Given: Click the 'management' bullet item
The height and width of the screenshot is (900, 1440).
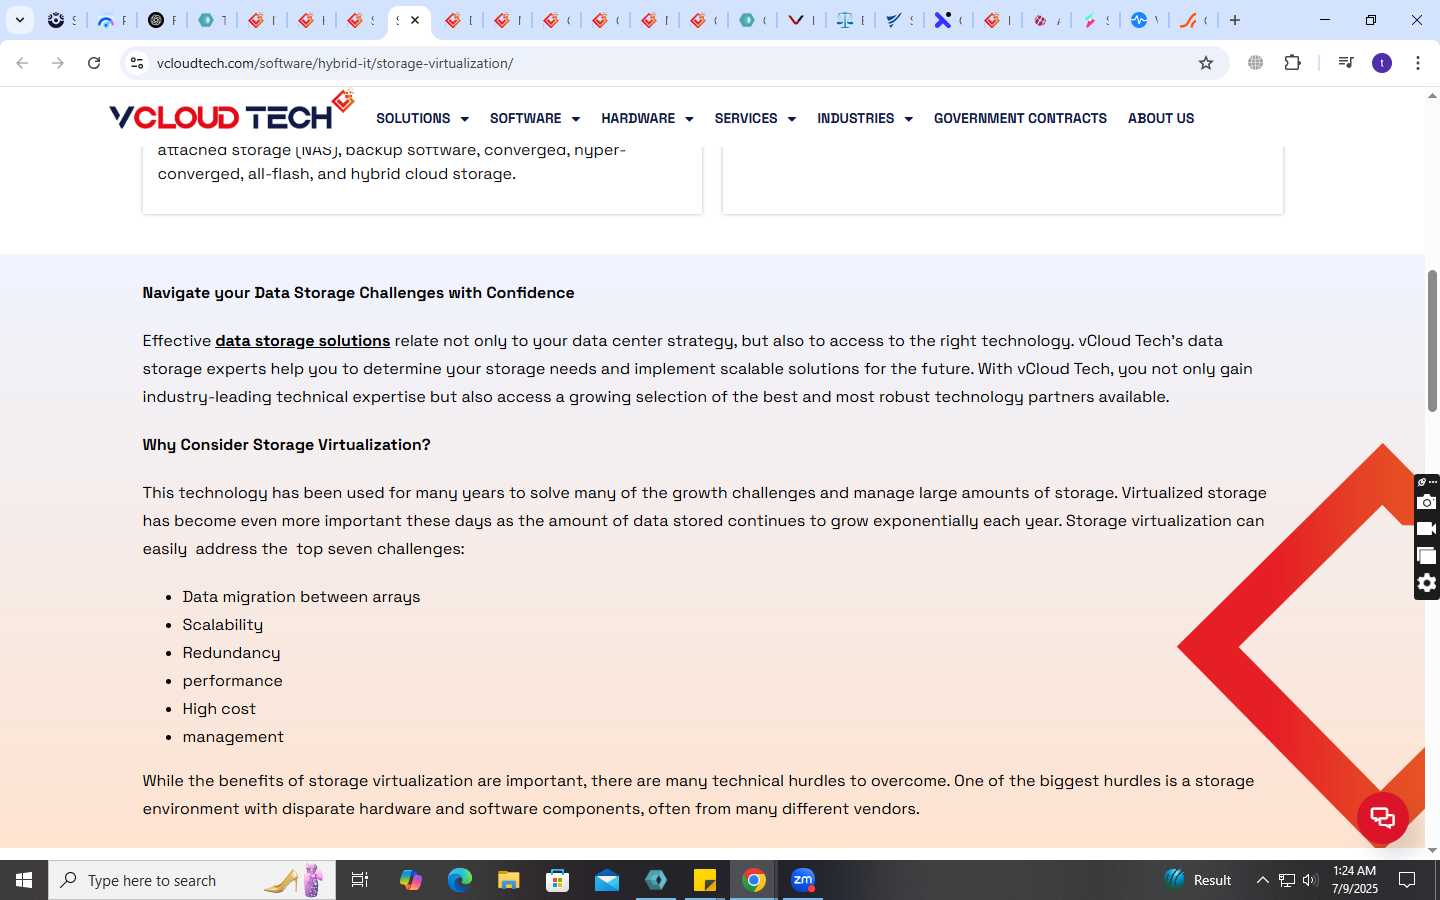Looking at the screenshot, I should click(233, 737).
